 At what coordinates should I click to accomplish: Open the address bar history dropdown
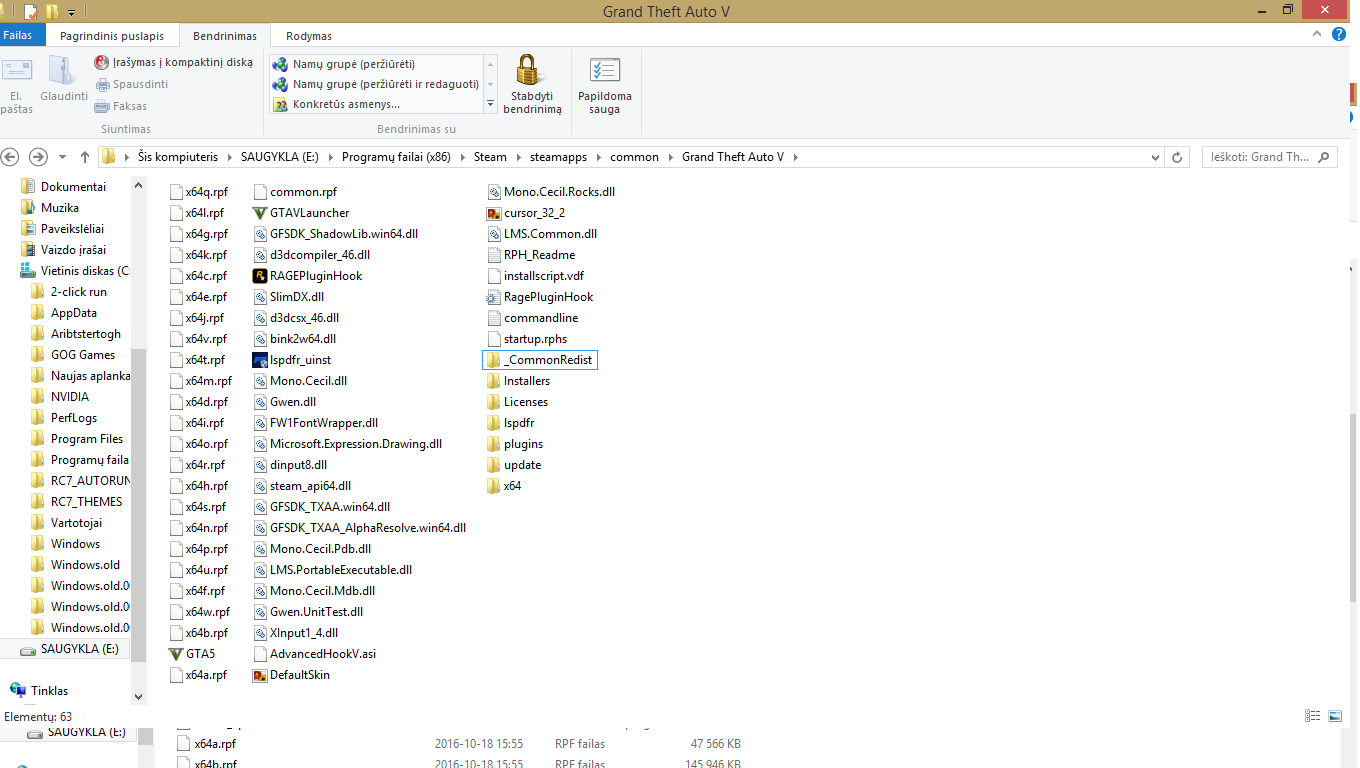[x=1156, y=157]
